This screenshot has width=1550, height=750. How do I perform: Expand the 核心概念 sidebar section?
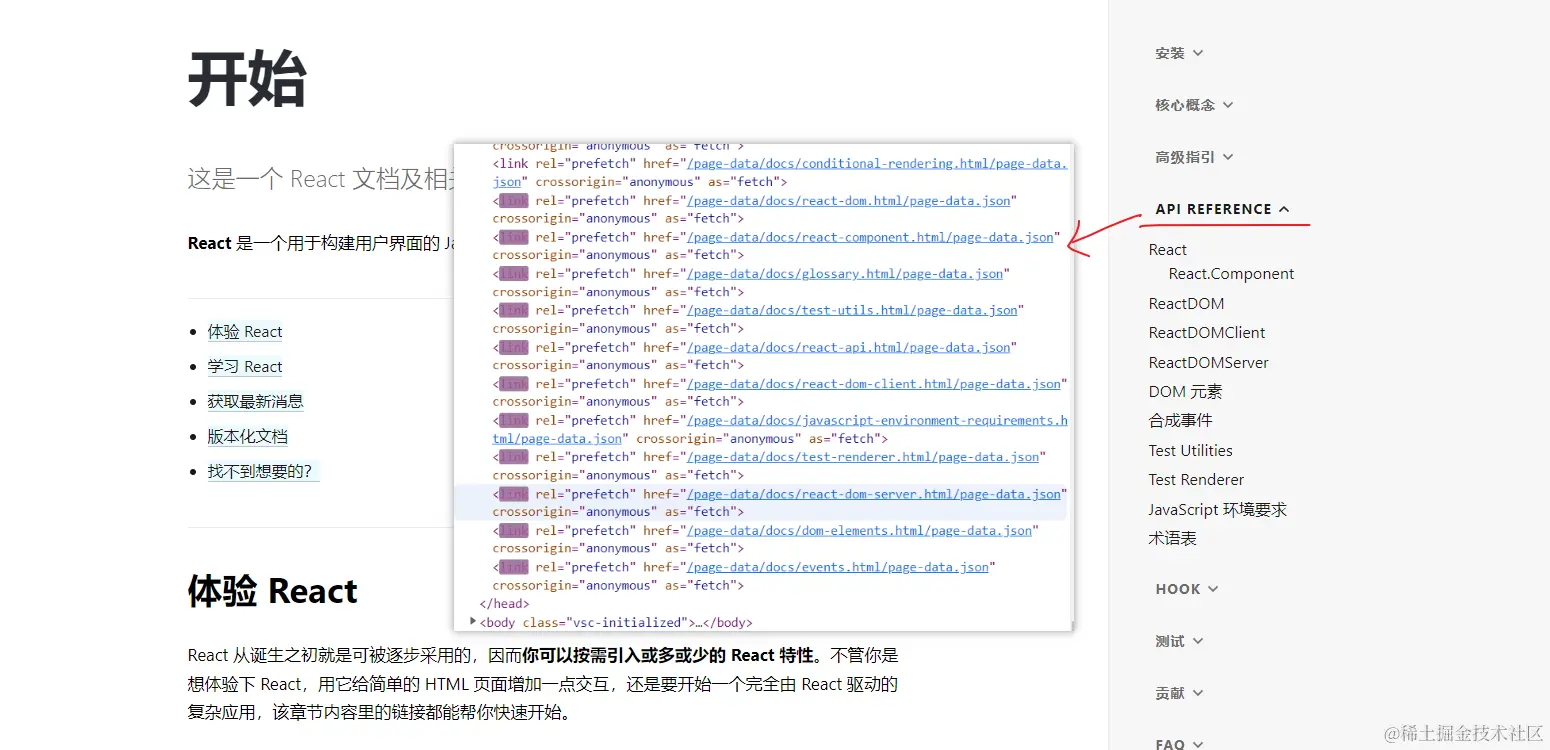click(1194, 105)
